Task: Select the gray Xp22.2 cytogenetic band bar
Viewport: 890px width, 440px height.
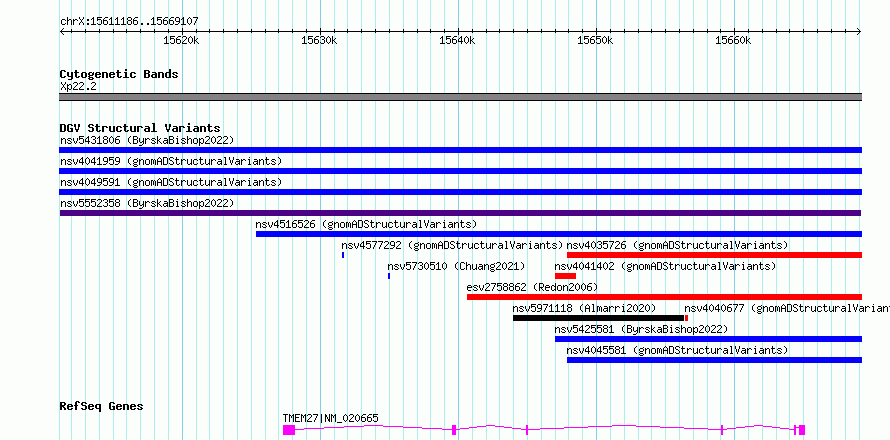Action: [460, 97]
